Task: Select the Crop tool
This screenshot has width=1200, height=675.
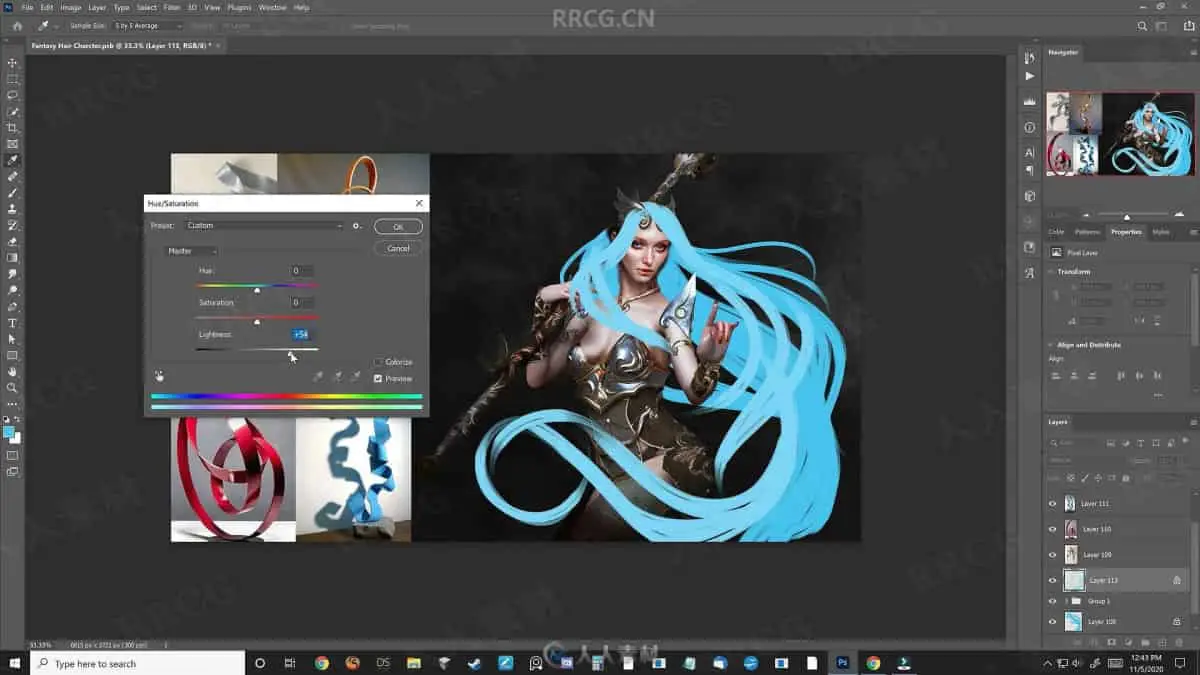Action: pos(12,128)
